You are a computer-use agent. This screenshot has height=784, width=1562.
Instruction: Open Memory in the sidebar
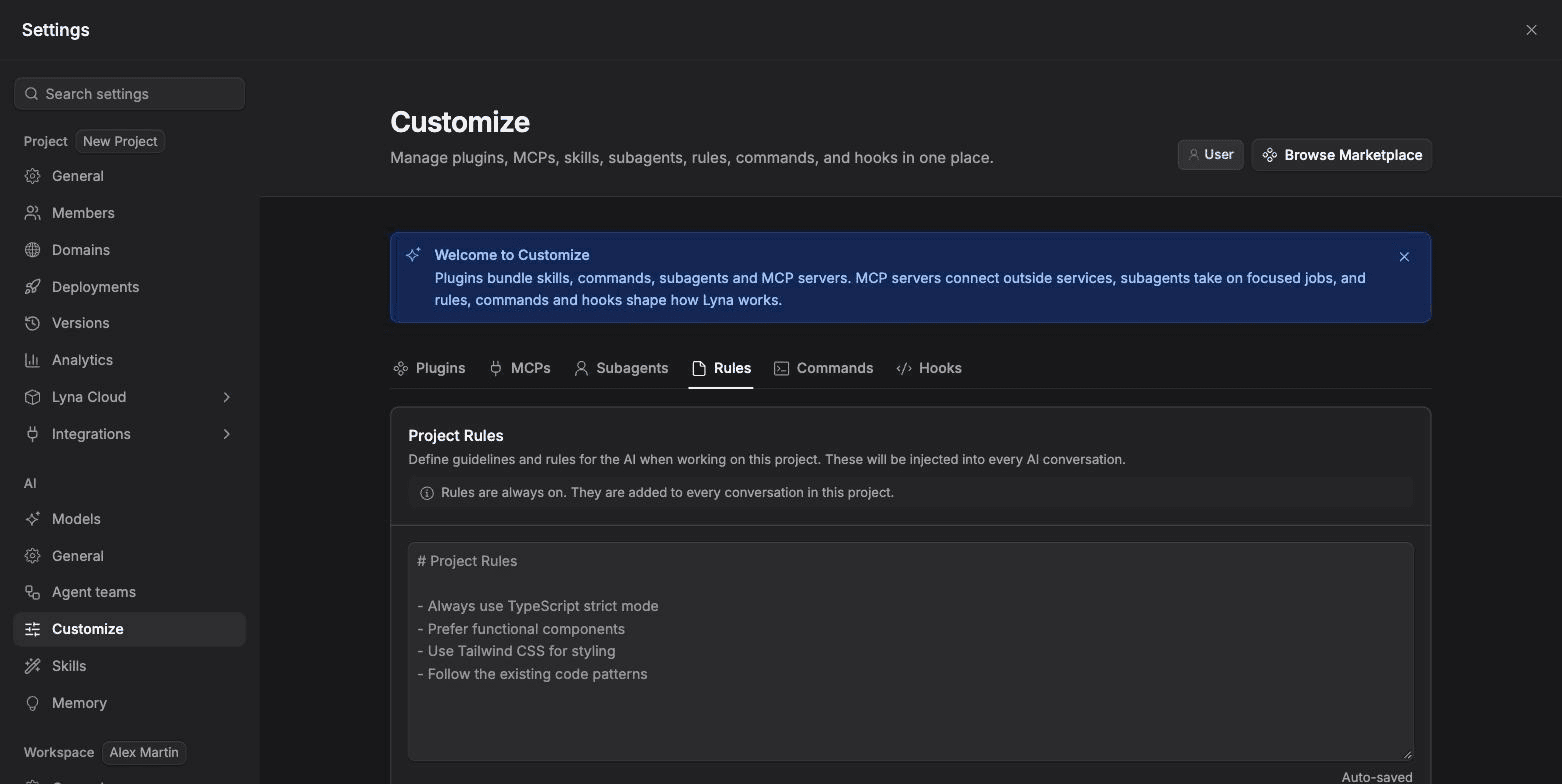pos(129,703)
